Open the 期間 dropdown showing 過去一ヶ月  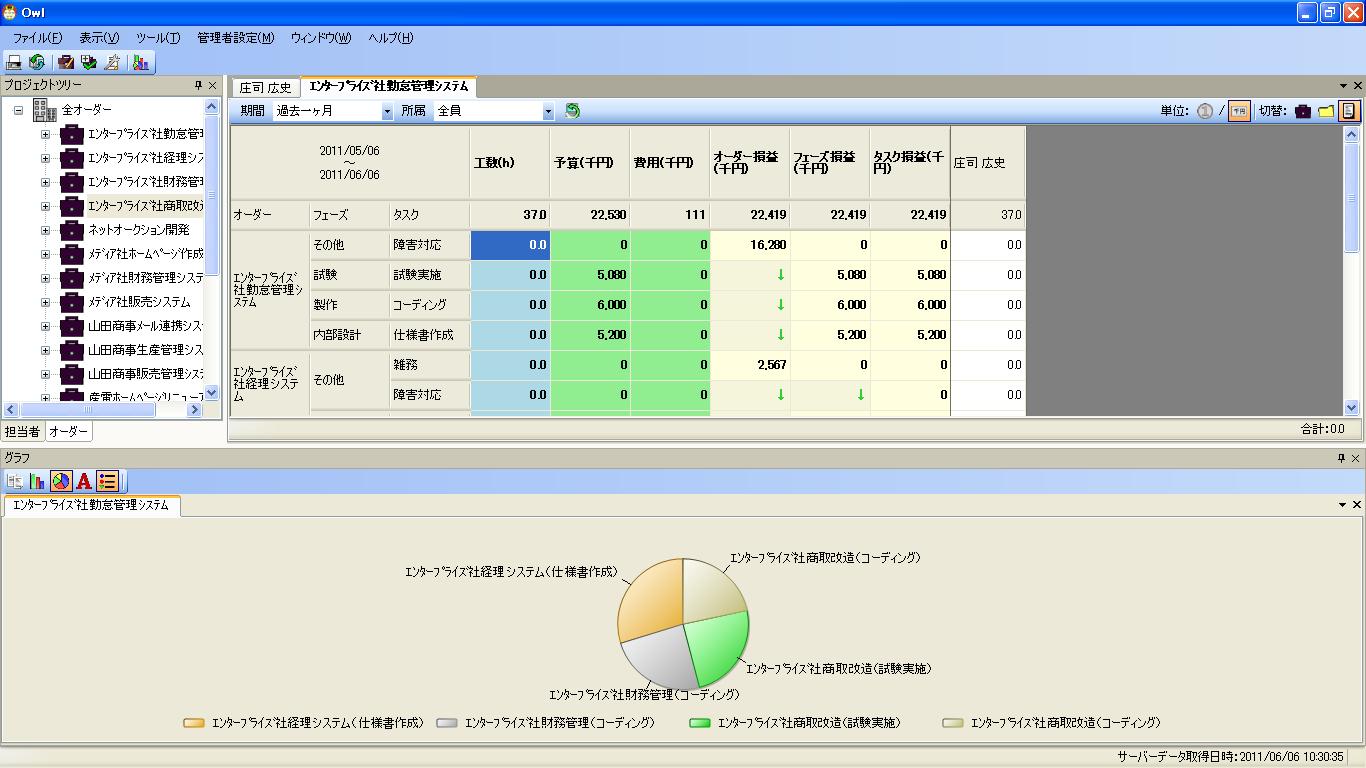coord(387,112)
